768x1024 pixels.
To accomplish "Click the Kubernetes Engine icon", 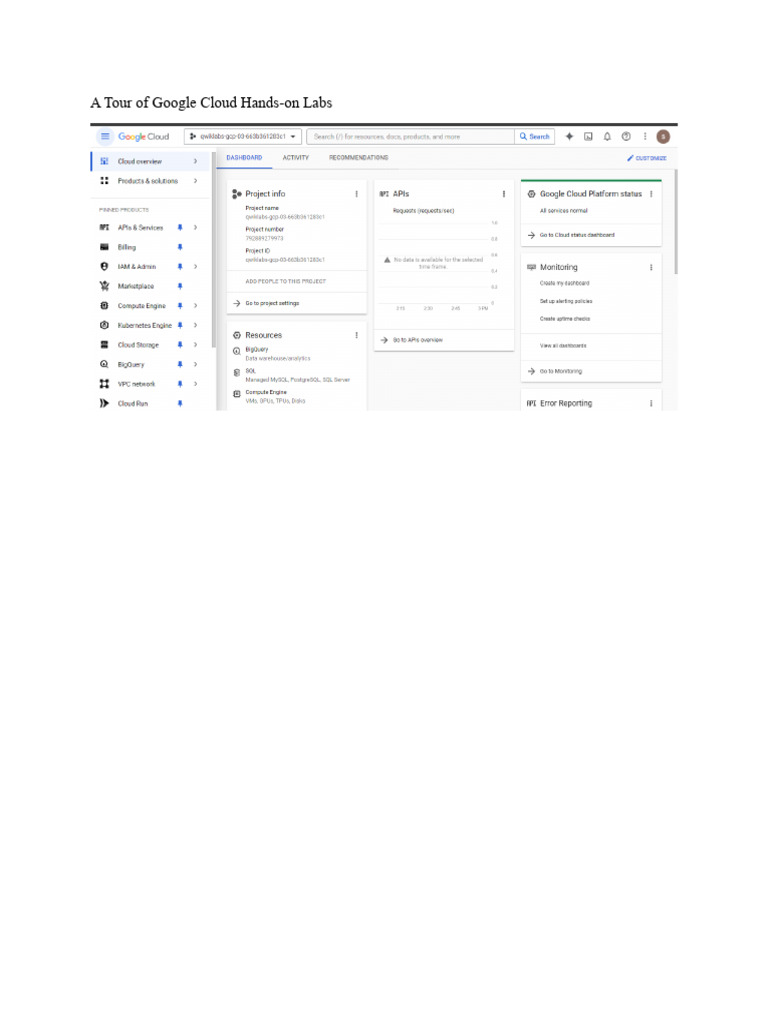I will coord(104,325).
